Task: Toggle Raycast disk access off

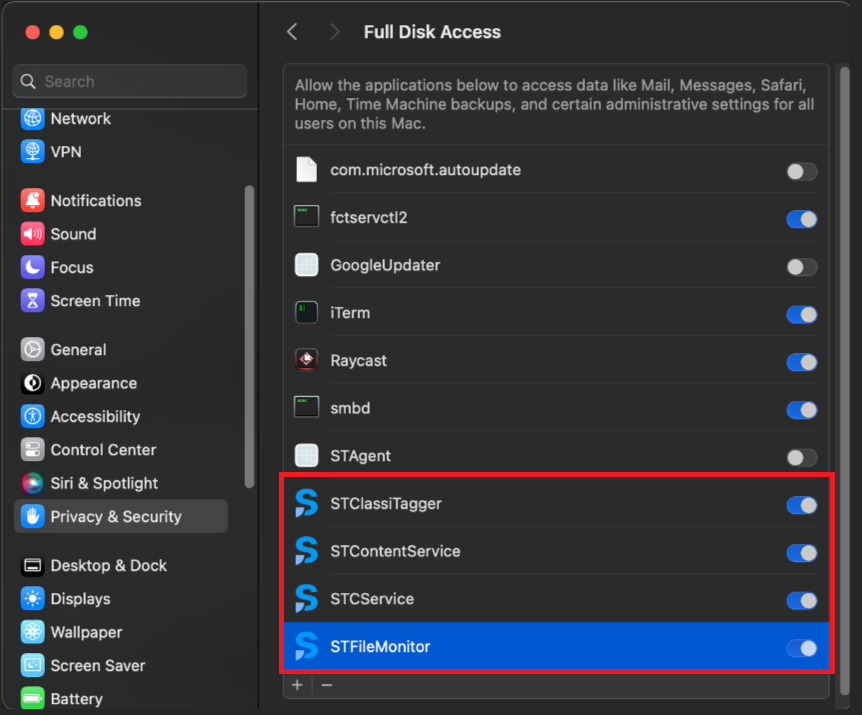Action: click(x=802, y=362)
